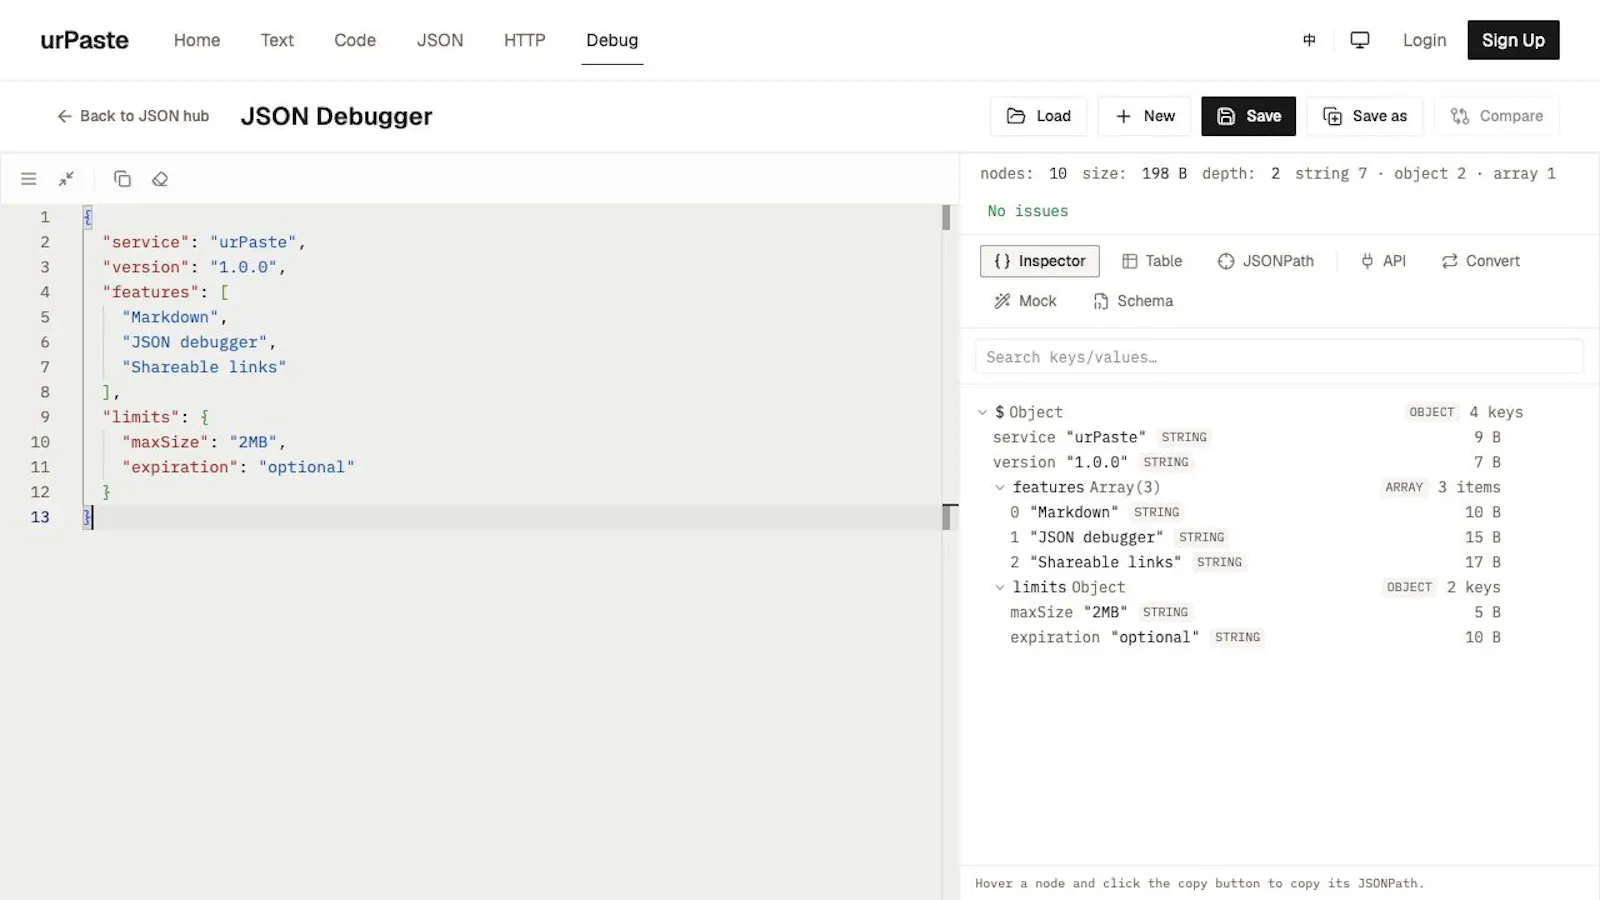Switch to the API tab
This screenshot has height=900, width=1600.
(x=1383, y=261)
